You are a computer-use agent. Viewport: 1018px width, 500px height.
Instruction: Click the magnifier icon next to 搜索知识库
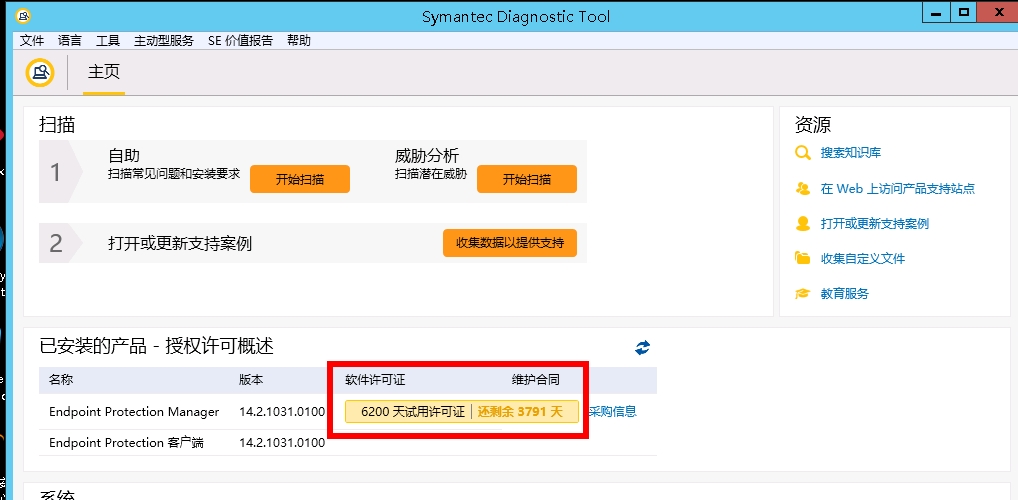coord(803,153)
